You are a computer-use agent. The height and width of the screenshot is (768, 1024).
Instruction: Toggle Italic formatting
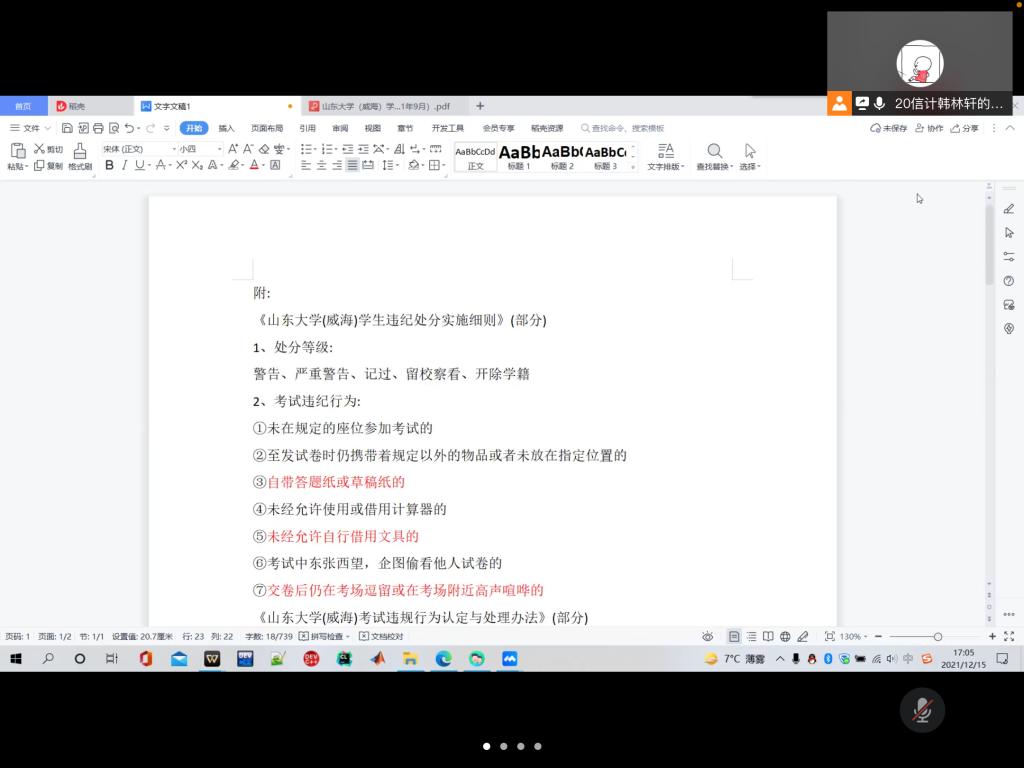(x=124, y=165)
